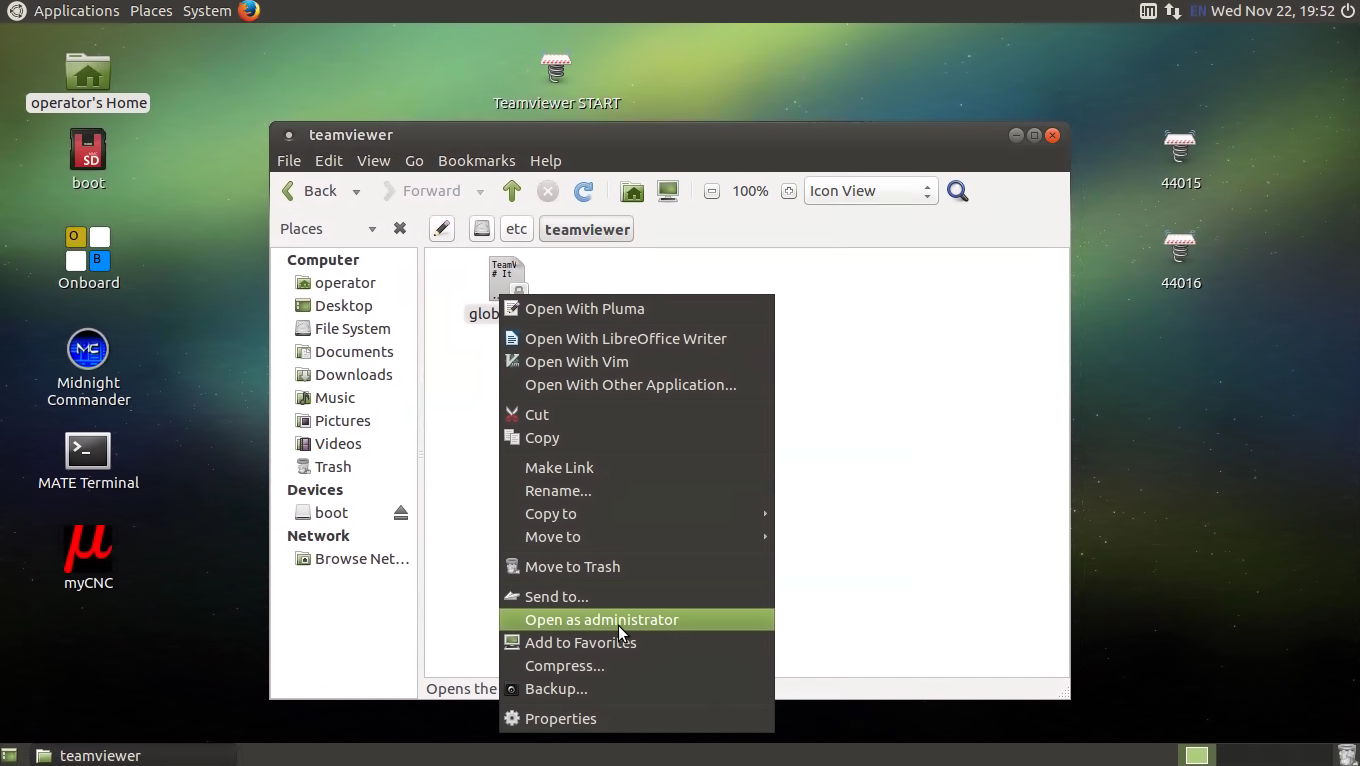Screen dimensions: 1360x766
Task: Click the Home folder toolbar icon
Action: click(x=632, y=191)
